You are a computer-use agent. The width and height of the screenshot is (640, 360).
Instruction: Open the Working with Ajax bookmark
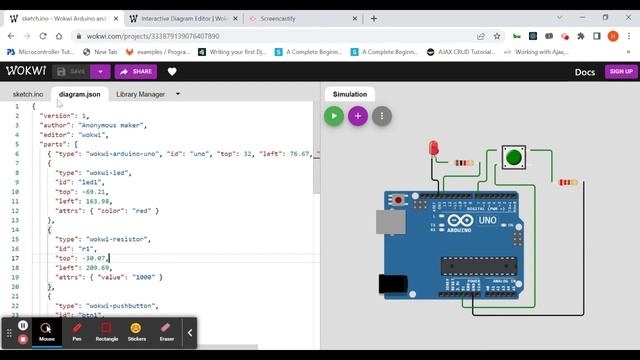536,52
